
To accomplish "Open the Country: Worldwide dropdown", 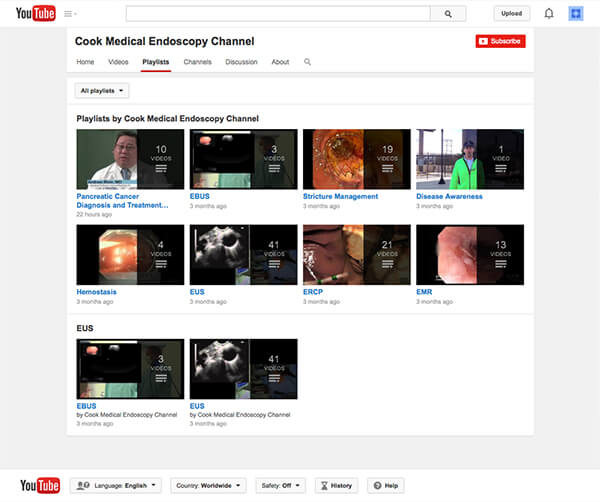I will click(209, 486).
